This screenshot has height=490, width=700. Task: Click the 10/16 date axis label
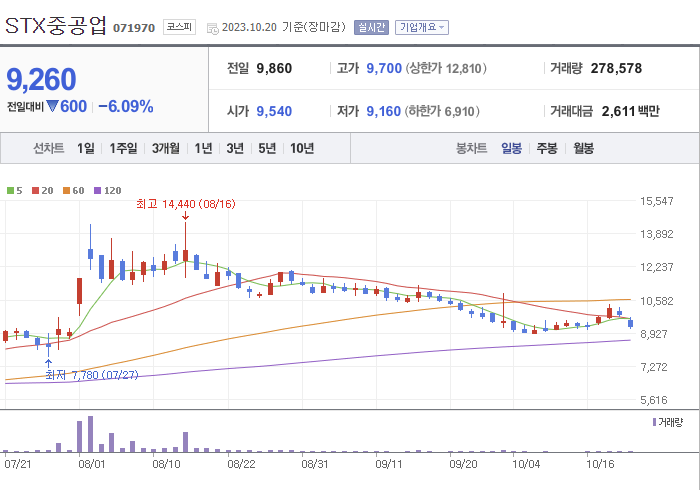click(600, 464)
